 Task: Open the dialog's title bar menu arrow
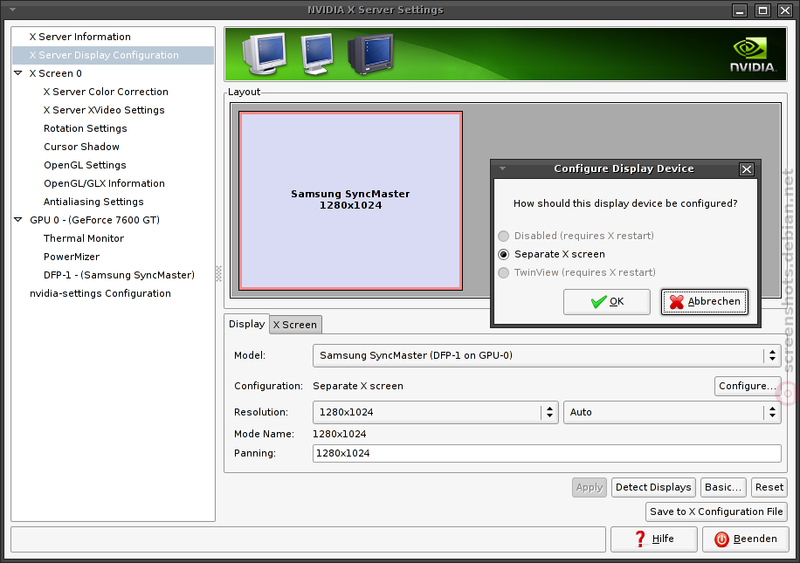[x=503, y=168]
